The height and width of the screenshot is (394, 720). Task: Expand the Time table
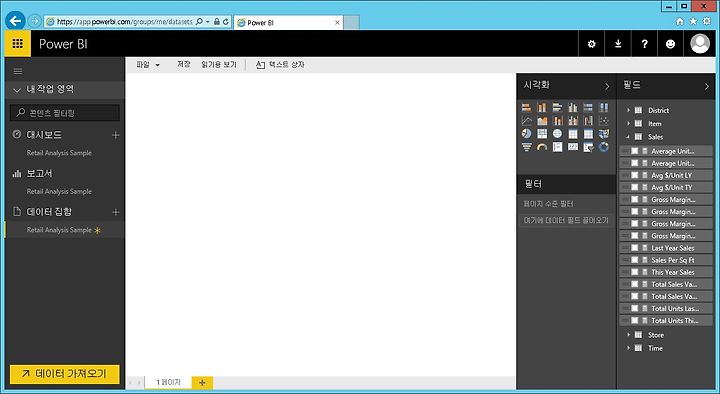tap(629, 348)
